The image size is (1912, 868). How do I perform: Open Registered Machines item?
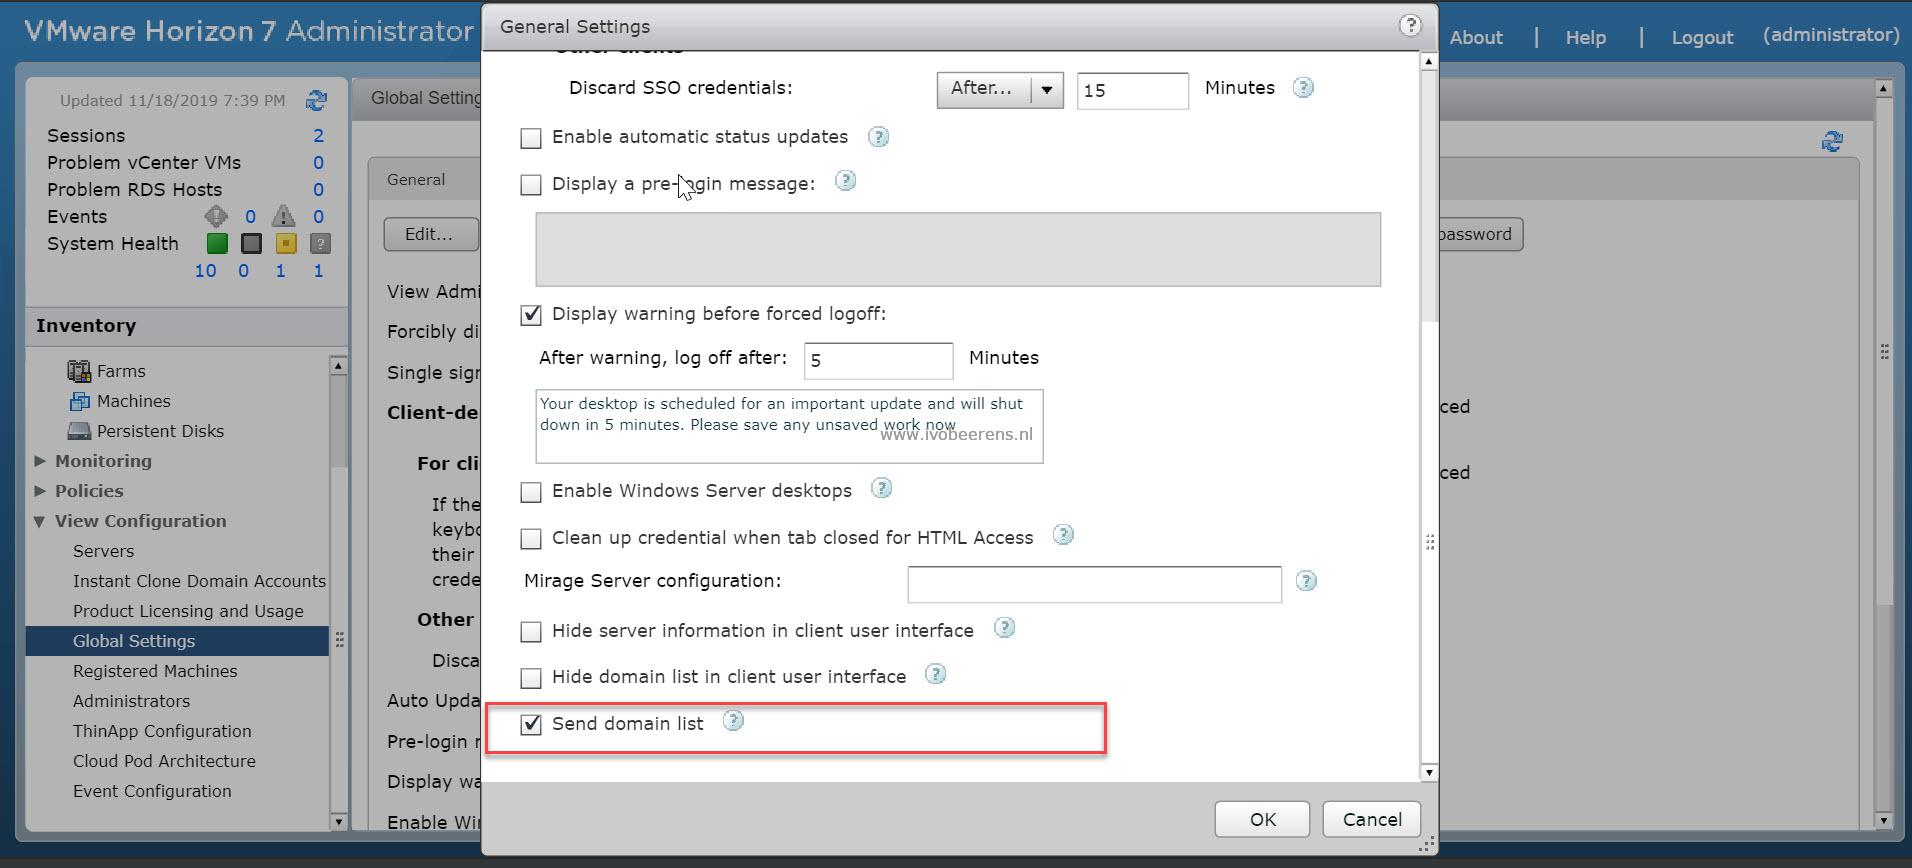point(155,671)
